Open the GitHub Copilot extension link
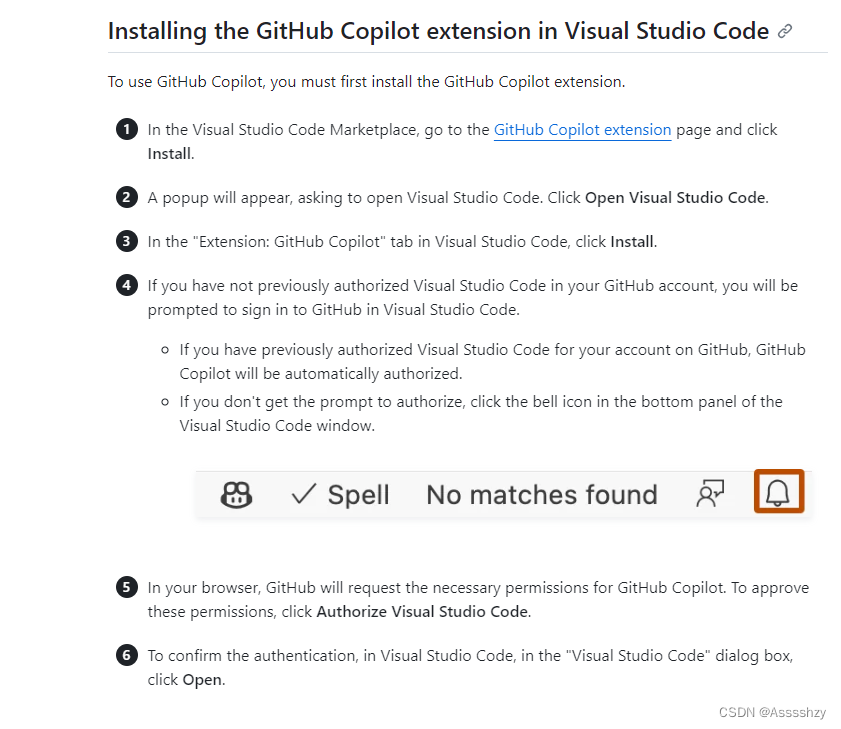841x729 pixels. click(x=582, y=129)
